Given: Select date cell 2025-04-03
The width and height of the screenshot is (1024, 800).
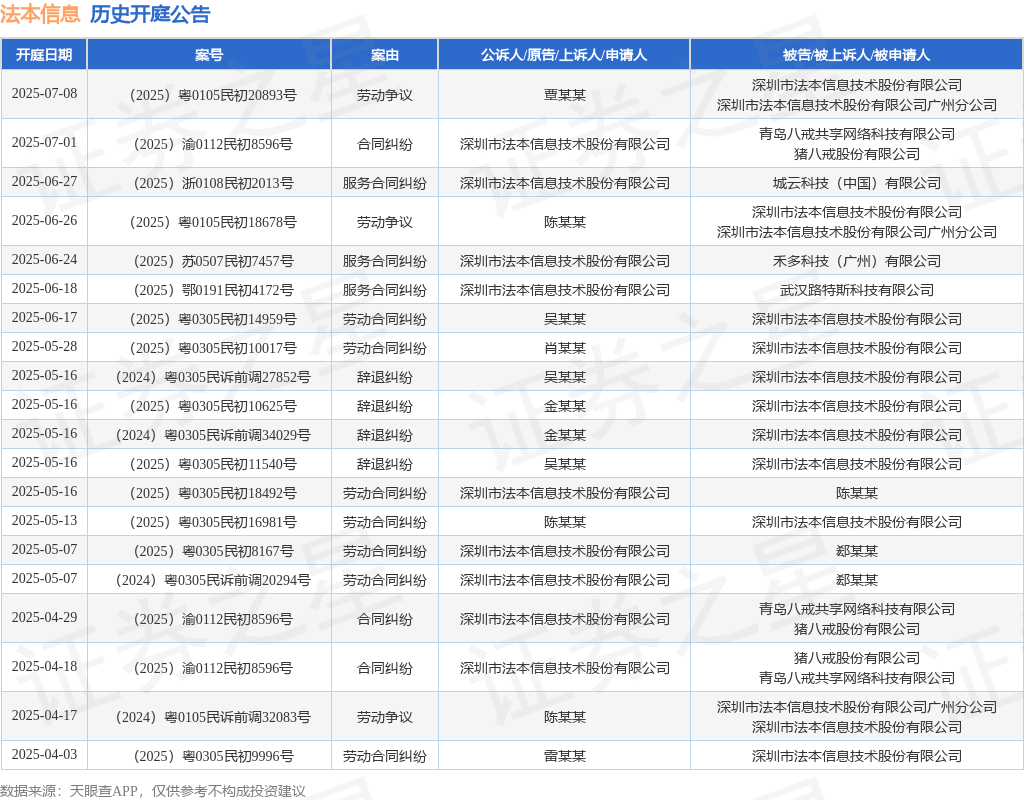Looking at the screenshot, I should [x=44, y=754].
